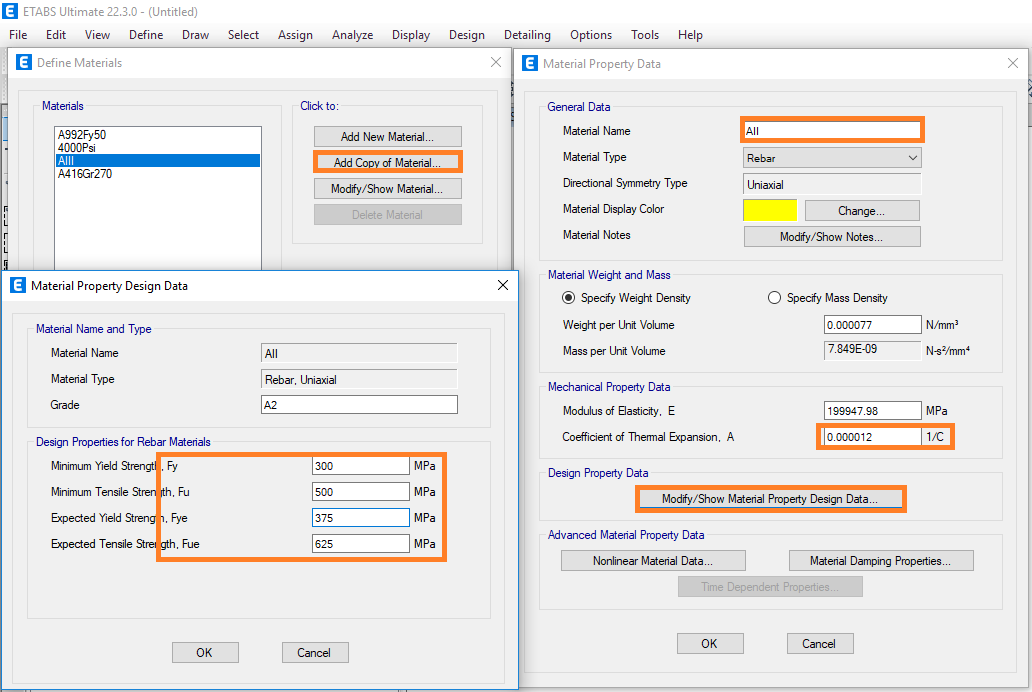
Task: Click OK in Material Property Design Data dialog
Action: (205, 652)
